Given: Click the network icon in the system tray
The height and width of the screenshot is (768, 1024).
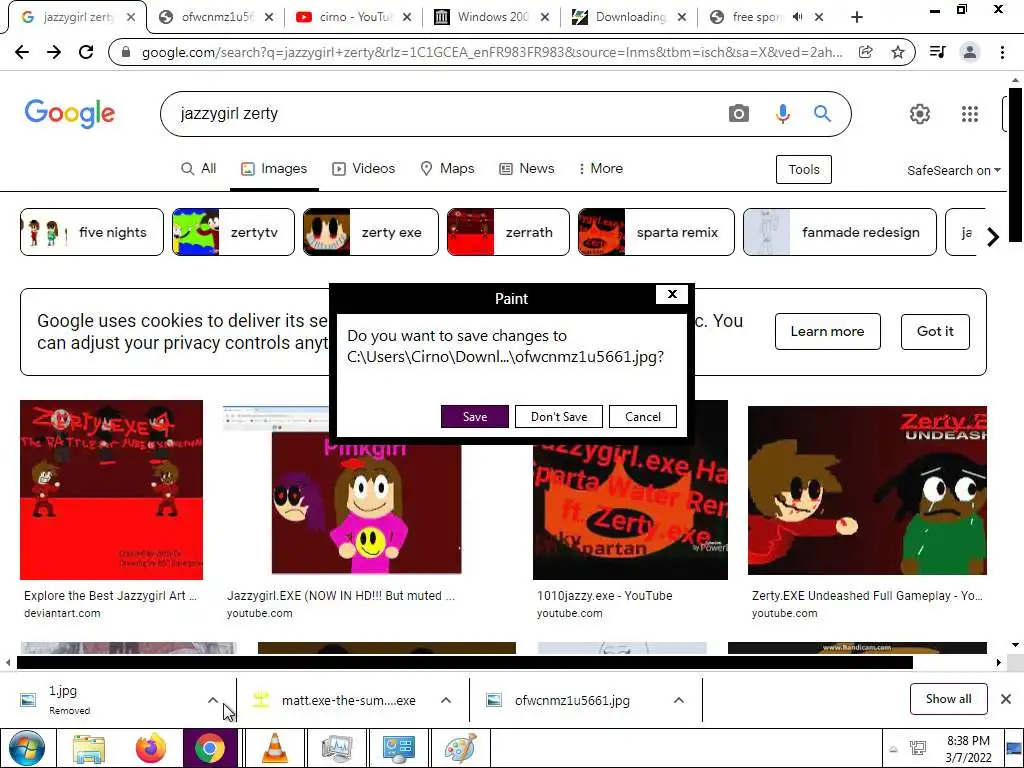Looking at the screenshot, I should (x=918, y=748).
